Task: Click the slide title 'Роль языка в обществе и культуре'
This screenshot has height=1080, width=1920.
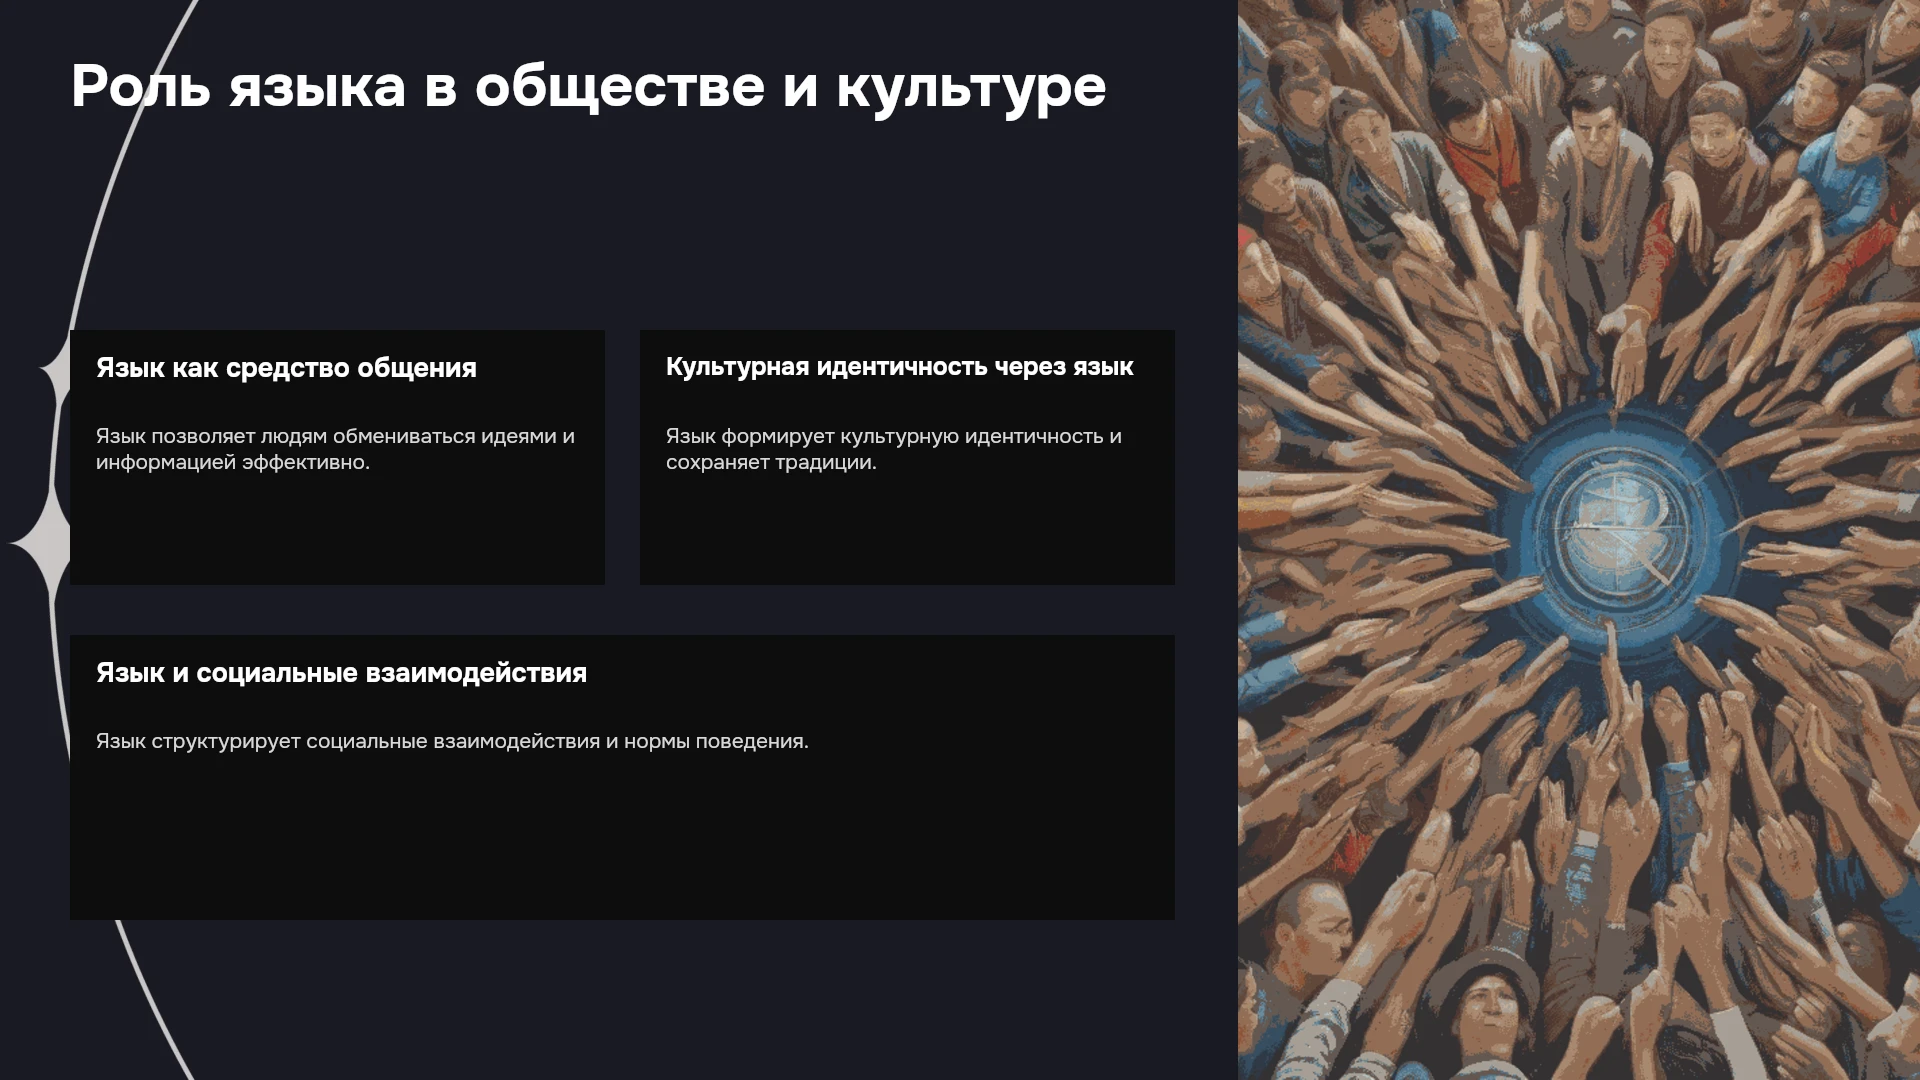Action: tap(588, 87)
